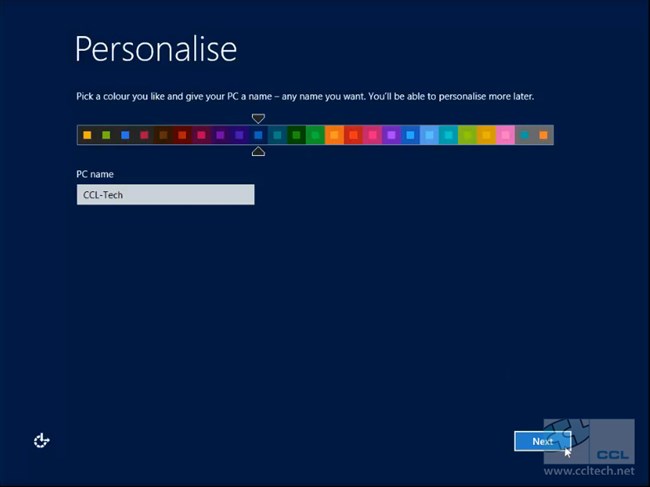Click the Next button
Image resolution: width=650 pixels, height=487 pixels.
pos(543,441)
